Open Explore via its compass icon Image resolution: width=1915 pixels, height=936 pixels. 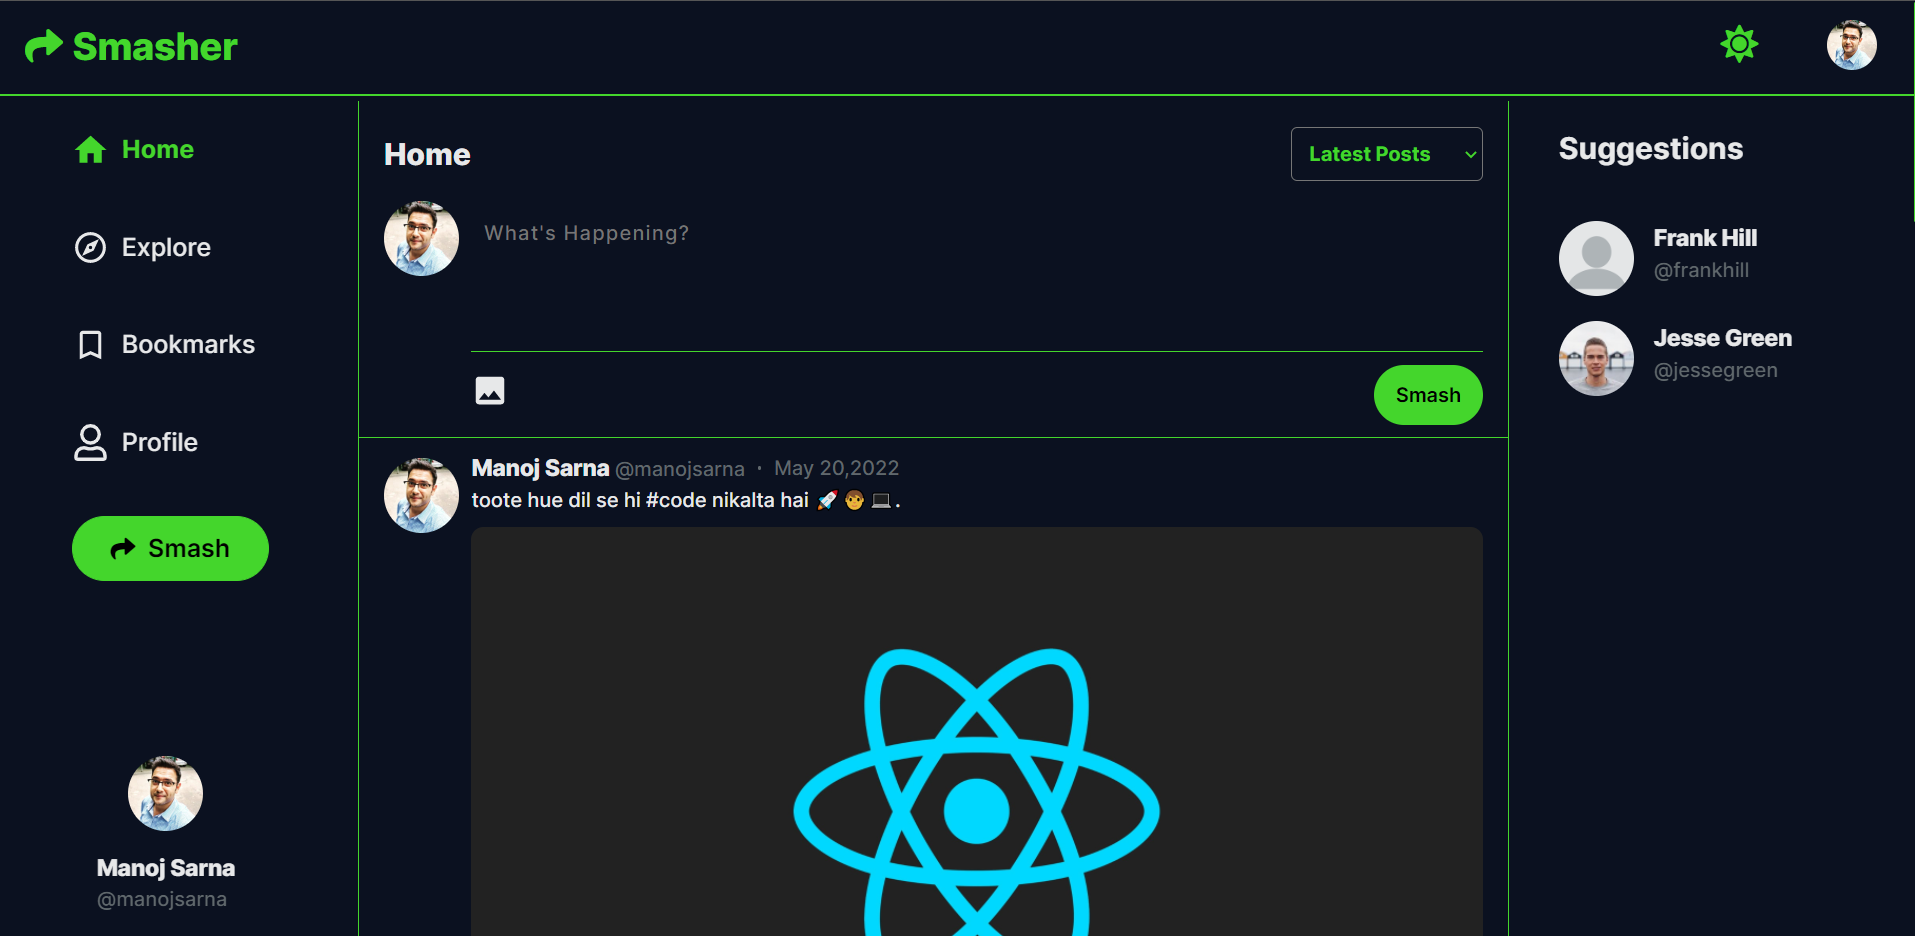[x=89, y=247]
